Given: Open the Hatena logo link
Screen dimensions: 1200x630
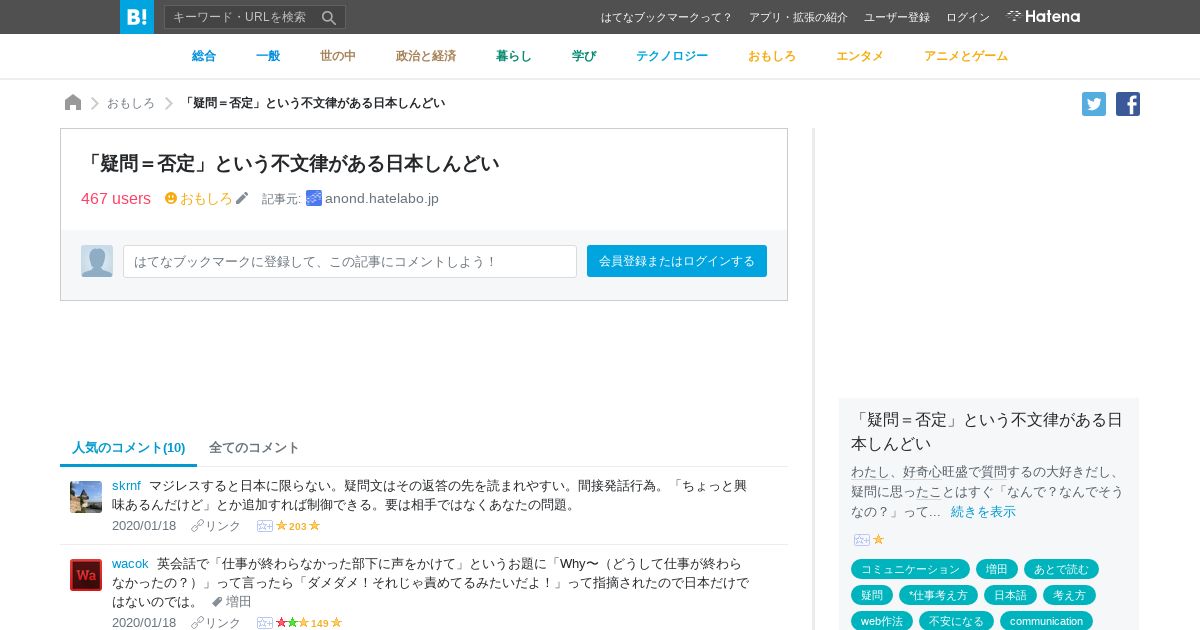Looking at the screenshot, I should point(1043,17).
